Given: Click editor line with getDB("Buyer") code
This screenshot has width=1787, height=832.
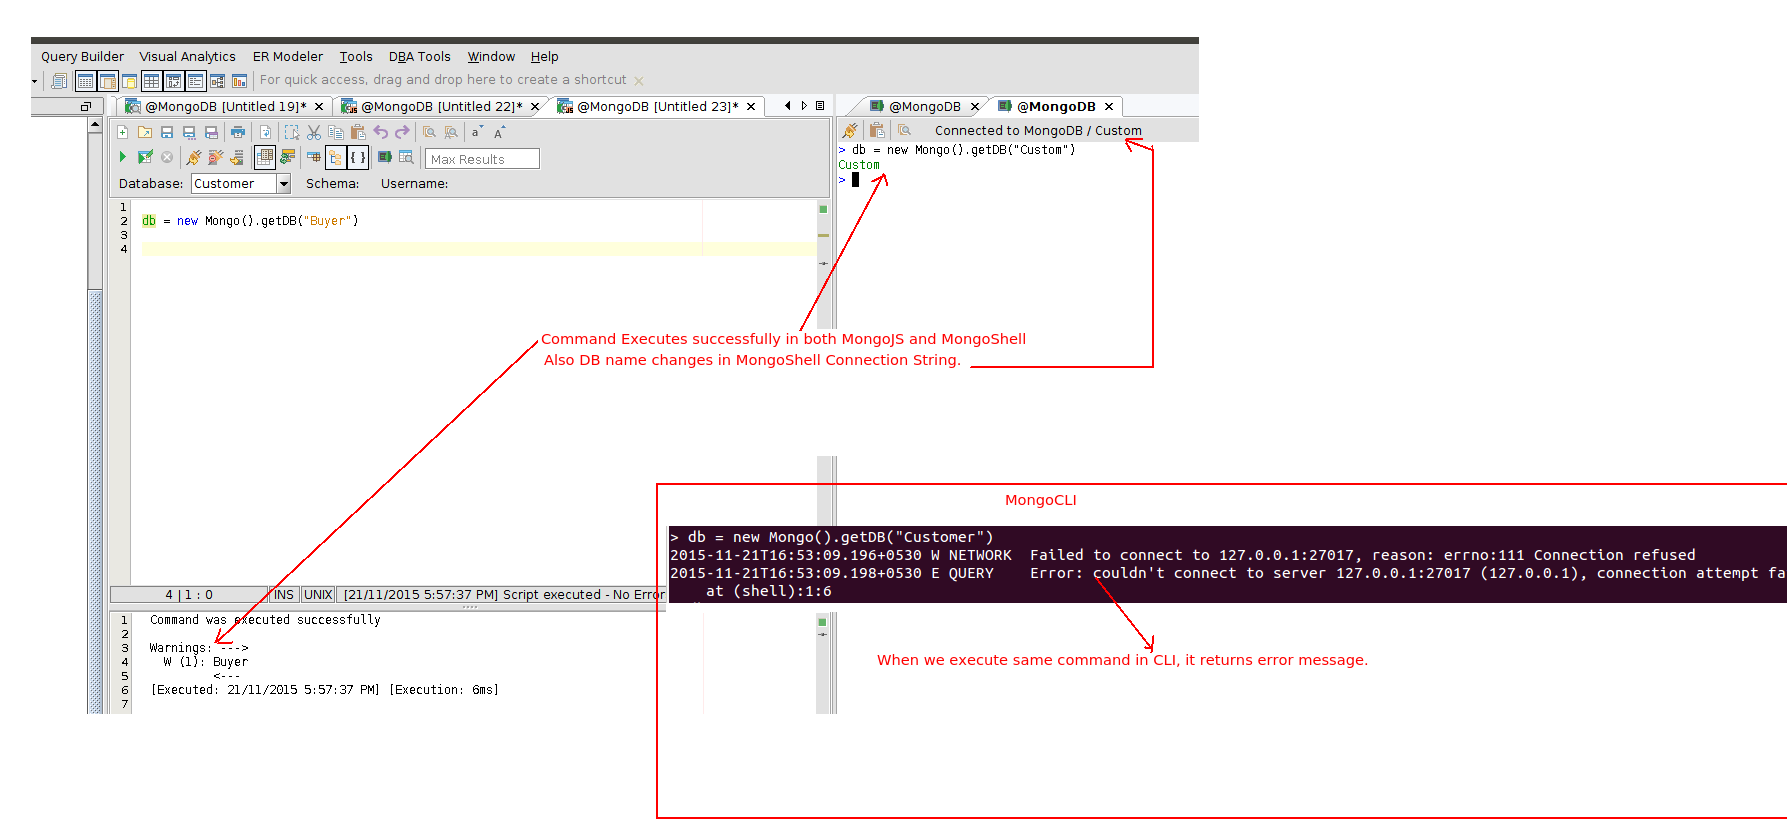Looking at the screenshot, I should tap(250, 221).
